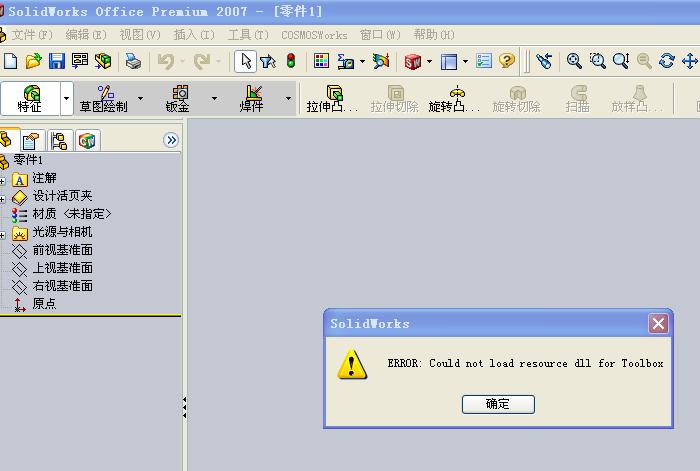Click the New document icon
The height and width of the screenshot is (471, 700).
pyautogui.click(x=10, y=61)
